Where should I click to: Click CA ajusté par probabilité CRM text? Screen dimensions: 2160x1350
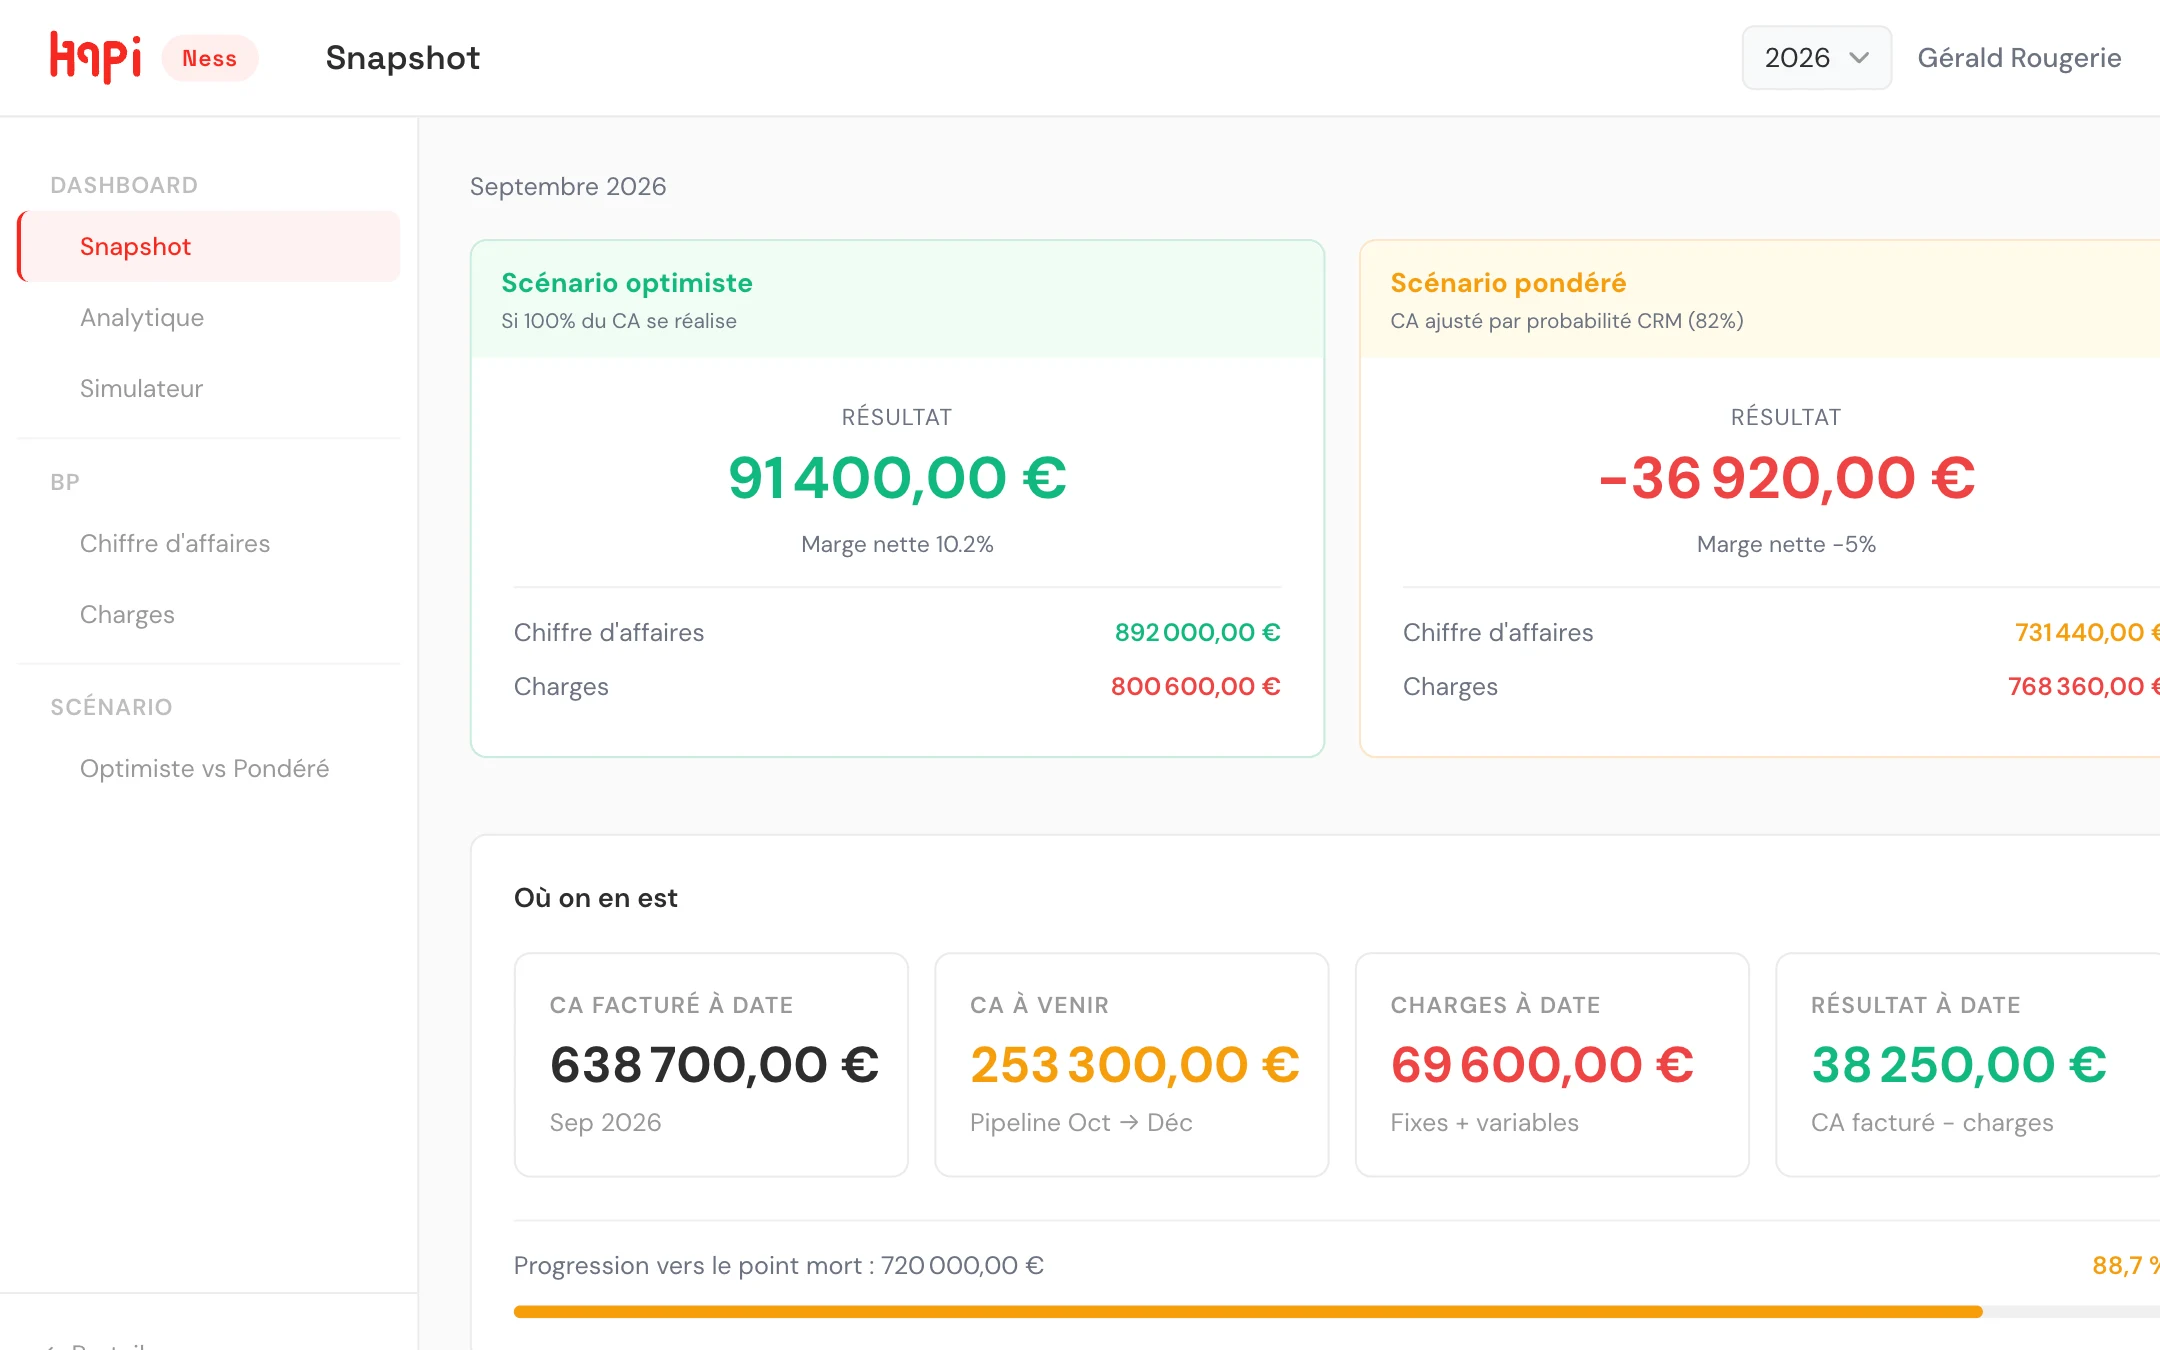[x=1567, y=321]
